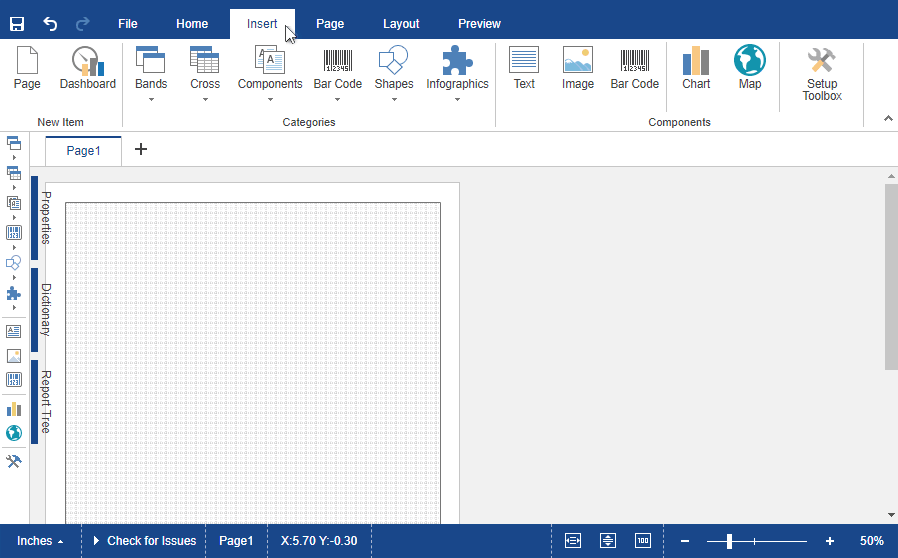Insert a Map component from ribbon
898x558 pixels.
coord(750,69)
